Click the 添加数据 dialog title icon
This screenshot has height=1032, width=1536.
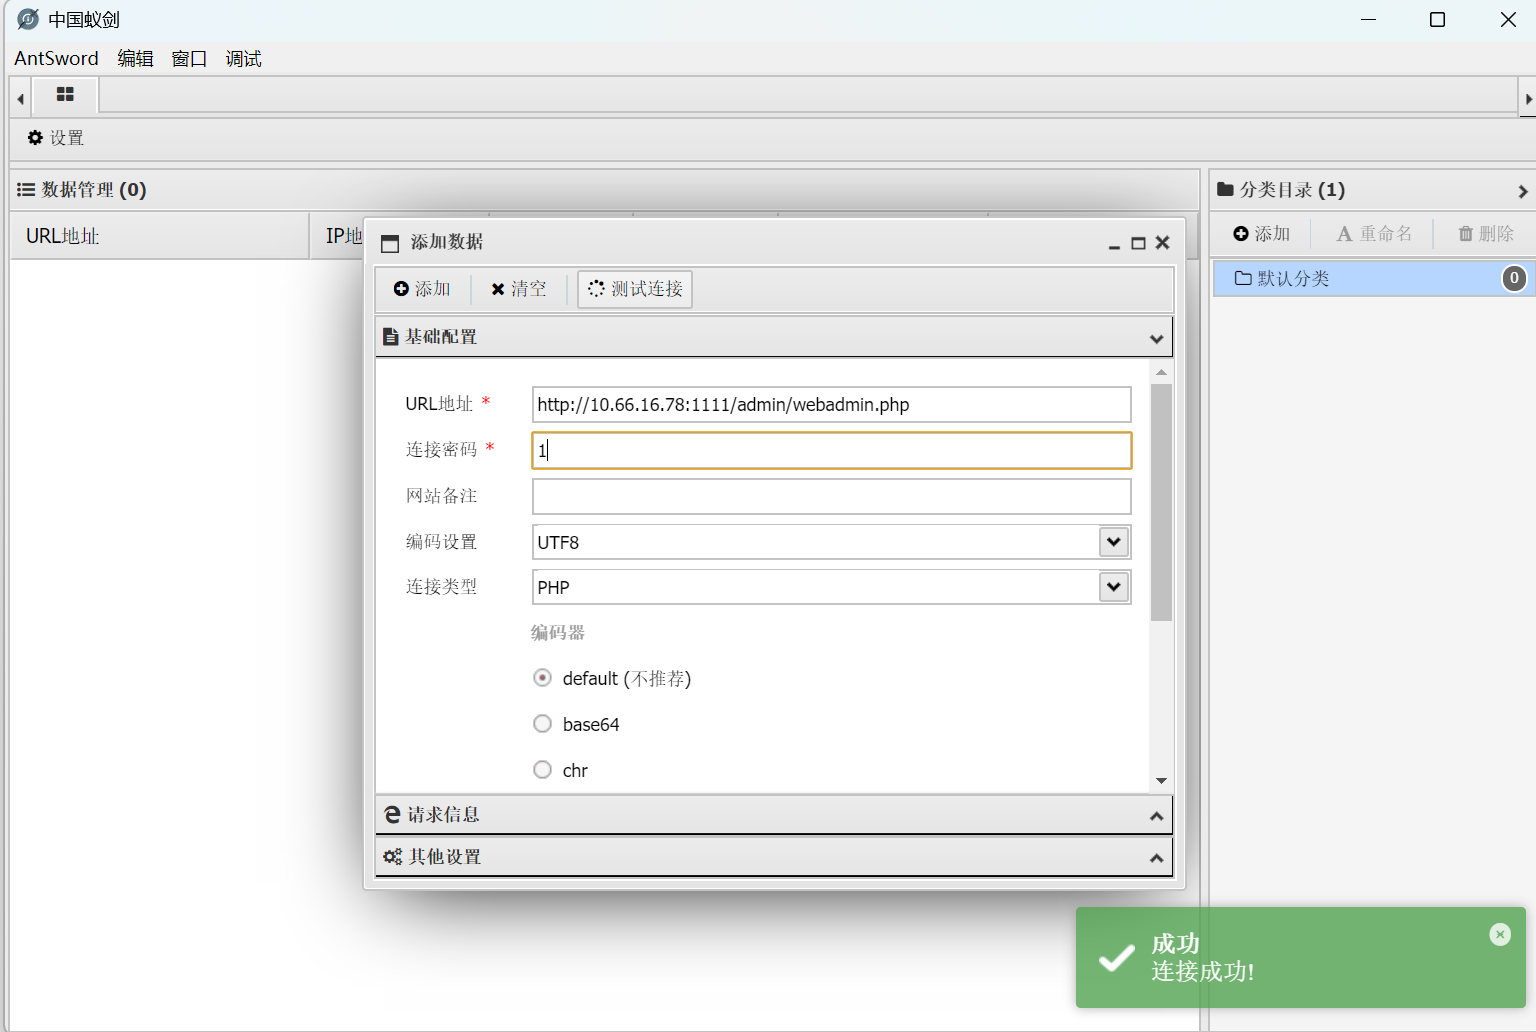[390, 243]
